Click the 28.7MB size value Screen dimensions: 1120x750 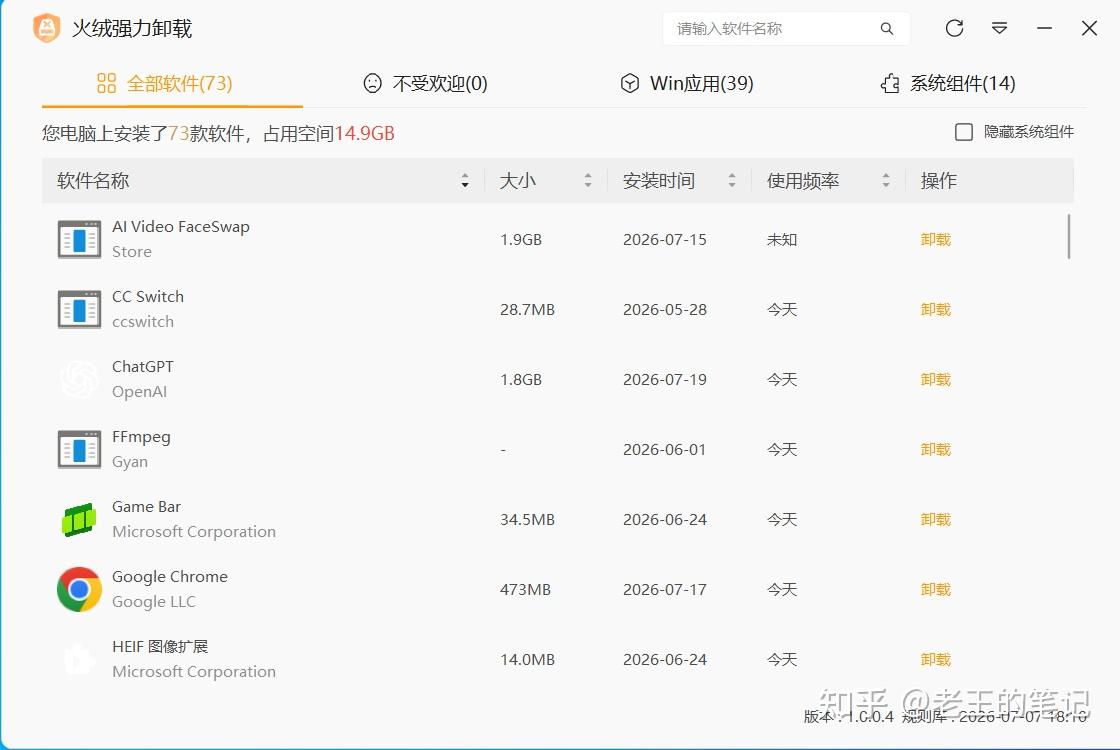tap(527, 309)
